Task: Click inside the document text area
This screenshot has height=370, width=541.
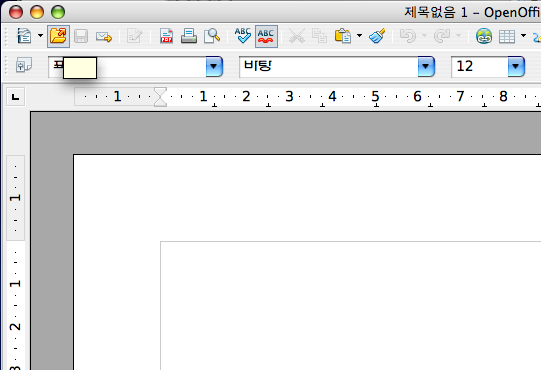Action: point(350,305)
